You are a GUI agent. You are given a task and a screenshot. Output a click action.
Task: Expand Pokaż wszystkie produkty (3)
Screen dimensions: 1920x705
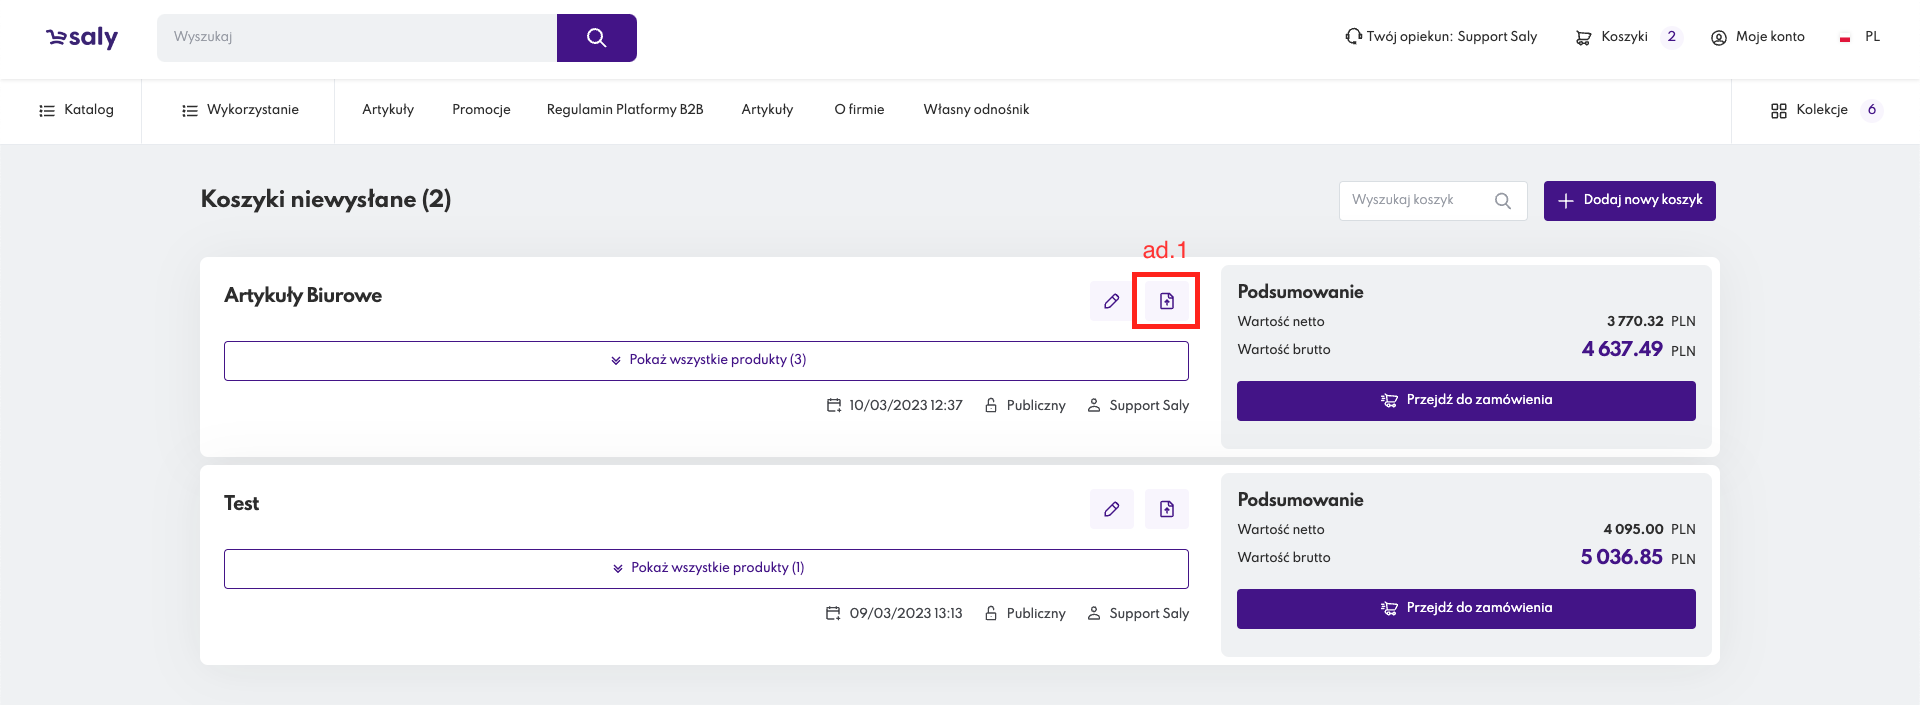tap(706, 360)
